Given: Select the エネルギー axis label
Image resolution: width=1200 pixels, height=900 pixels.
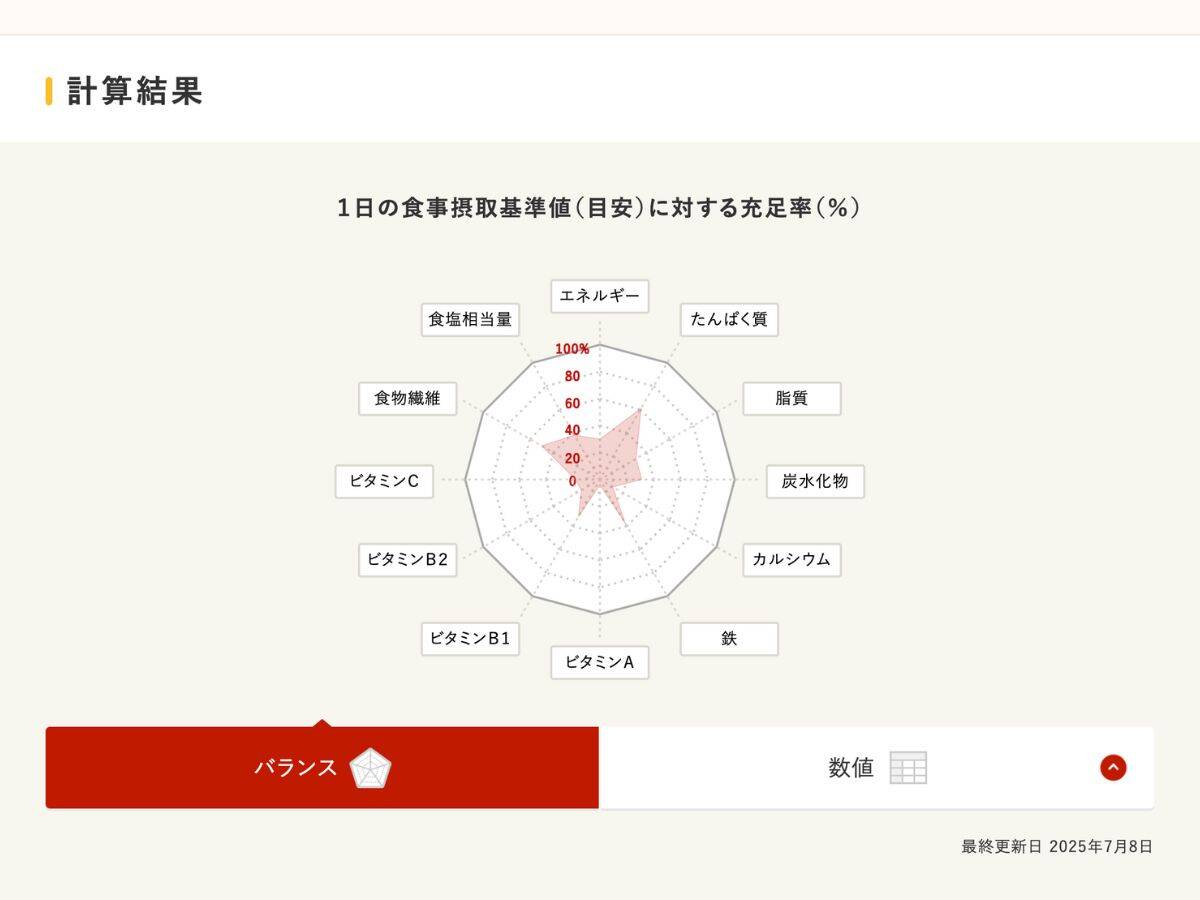Looking at the screenshot, I should click(x=599, y=296).
